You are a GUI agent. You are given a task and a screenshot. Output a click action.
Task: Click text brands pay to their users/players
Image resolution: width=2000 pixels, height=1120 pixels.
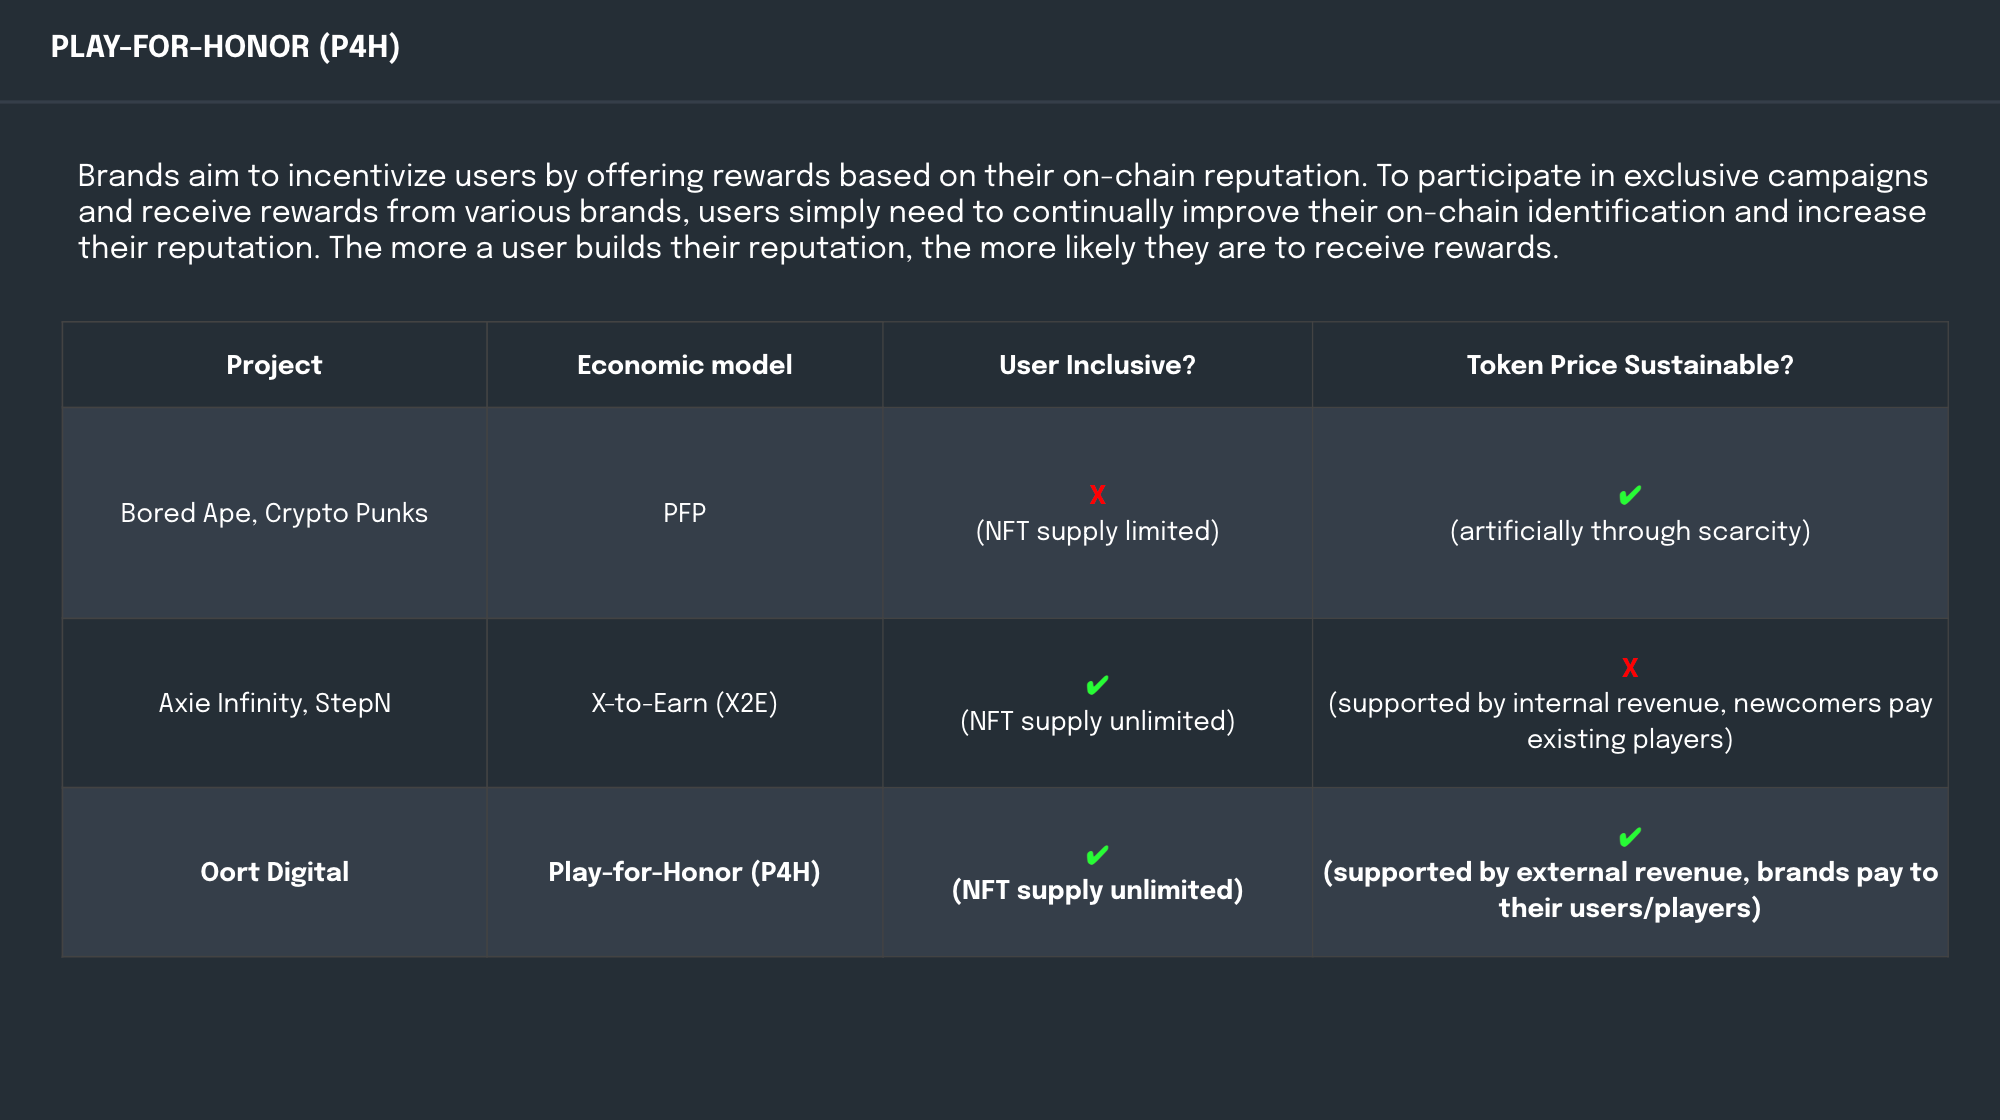(x=1630, y=890)
